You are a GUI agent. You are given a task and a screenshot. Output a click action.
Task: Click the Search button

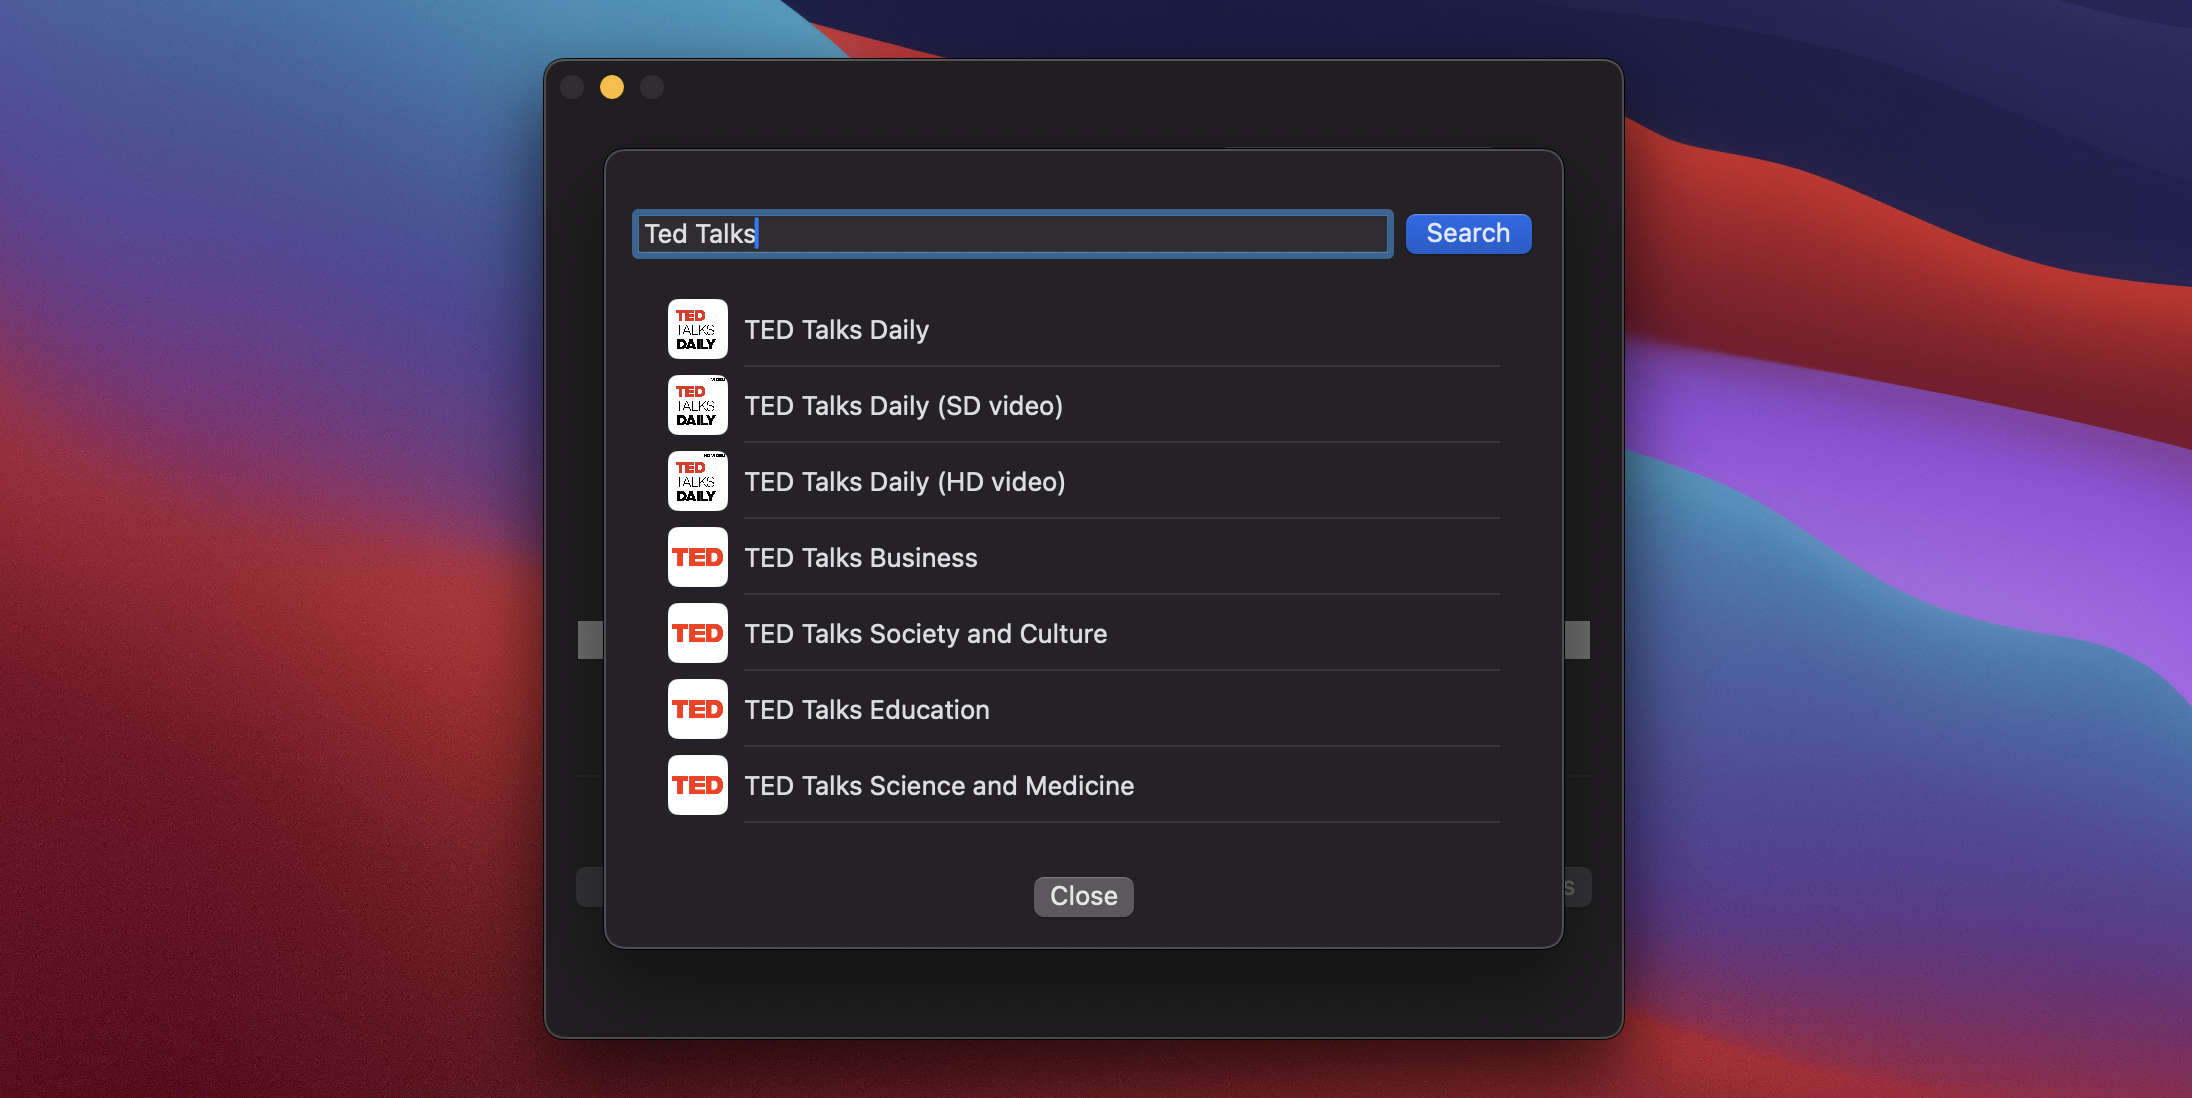click(1468, 232)
